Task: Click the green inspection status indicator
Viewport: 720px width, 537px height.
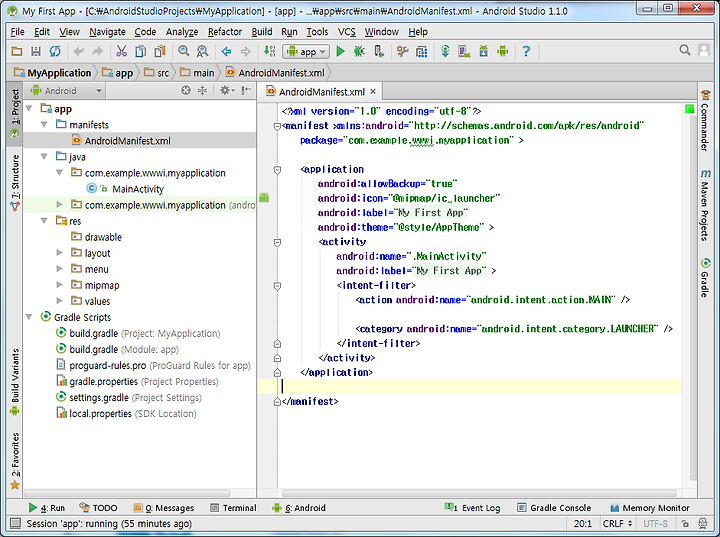Action: 689,109
